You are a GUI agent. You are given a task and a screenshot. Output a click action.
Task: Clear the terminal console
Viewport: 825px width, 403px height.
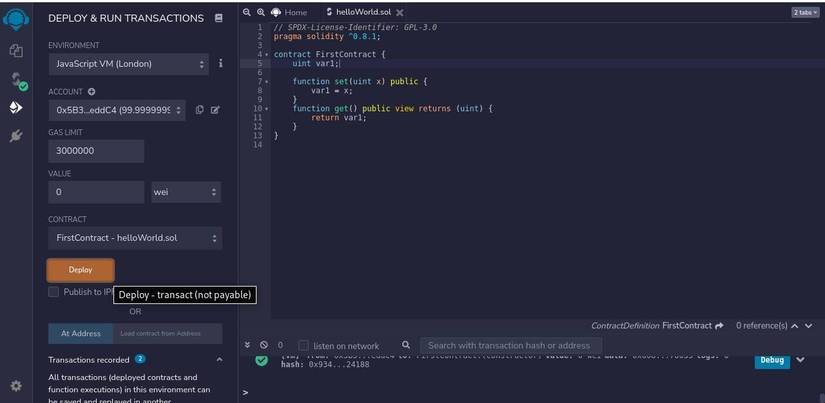[x=264, y=345]
